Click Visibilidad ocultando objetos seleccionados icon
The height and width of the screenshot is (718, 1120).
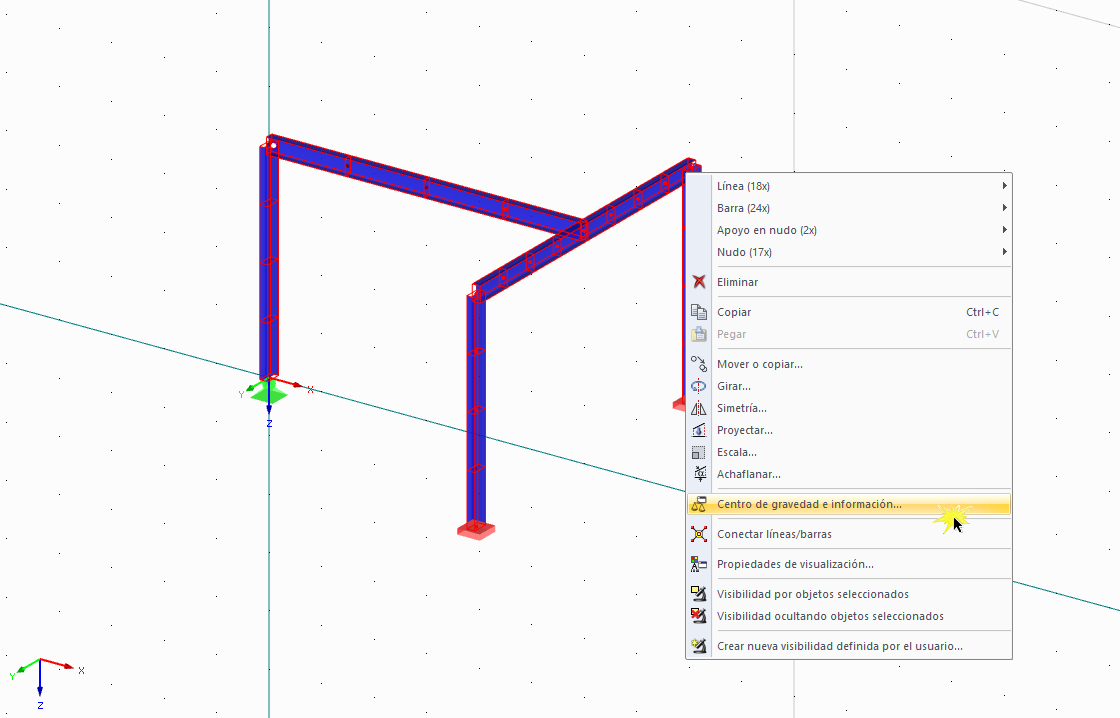699,616
